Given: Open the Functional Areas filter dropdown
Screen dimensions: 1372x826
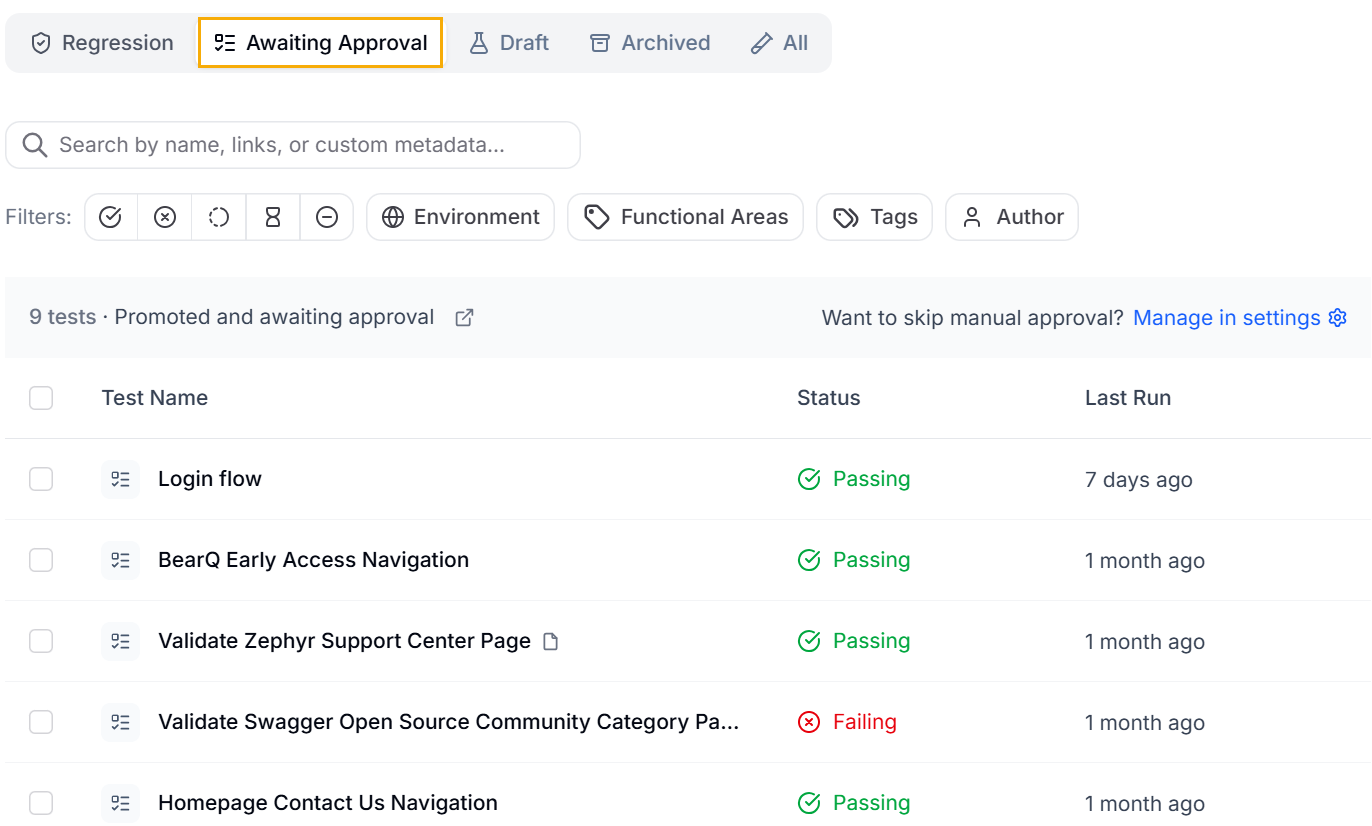Looking at the screenshot, I should (x=685, y=217).
